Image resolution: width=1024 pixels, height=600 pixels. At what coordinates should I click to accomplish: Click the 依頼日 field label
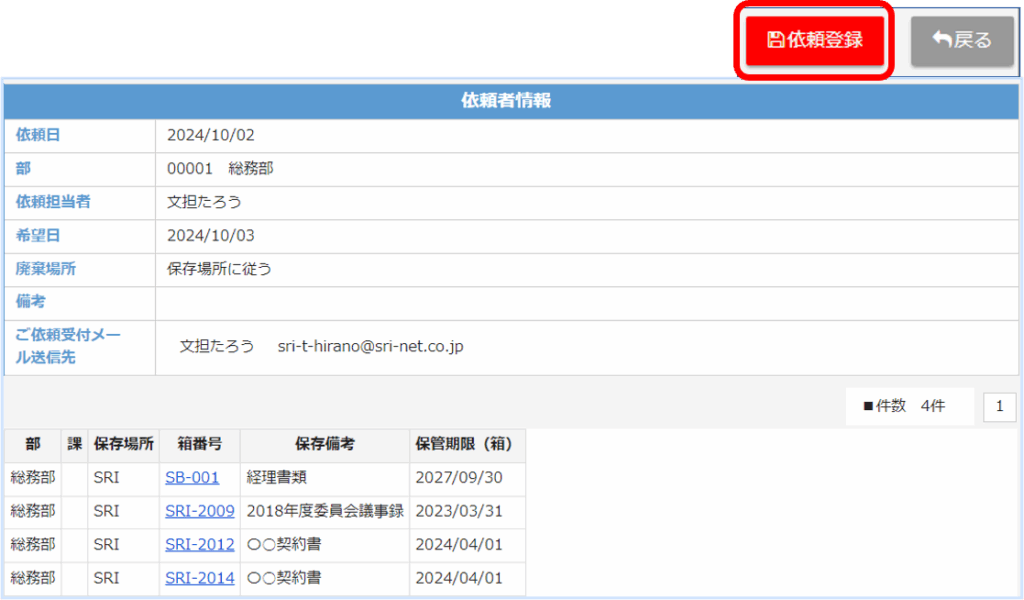38,135
